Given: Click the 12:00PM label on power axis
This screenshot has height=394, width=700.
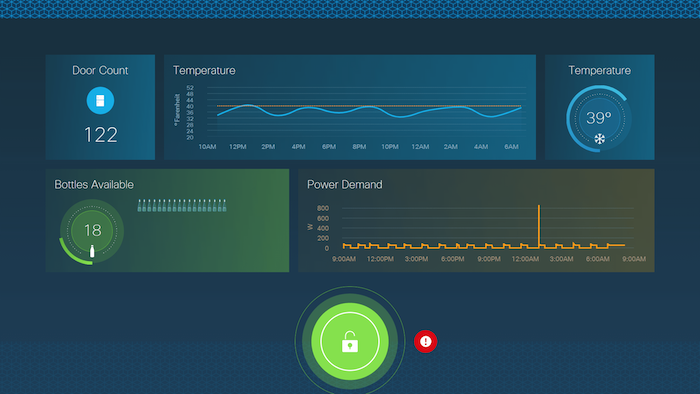Looking at the screenshot, I should click(380, 259).
